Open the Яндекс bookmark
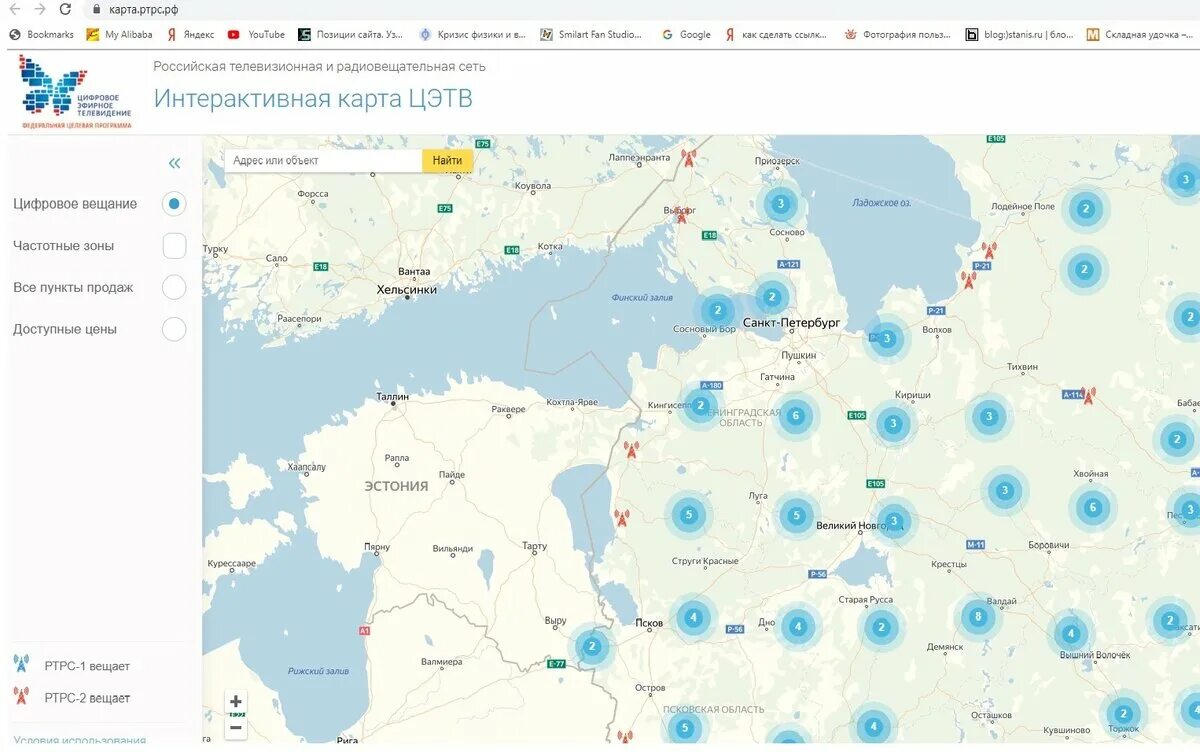The width and height of the screenshot is (1200, 752). [190, 34]
